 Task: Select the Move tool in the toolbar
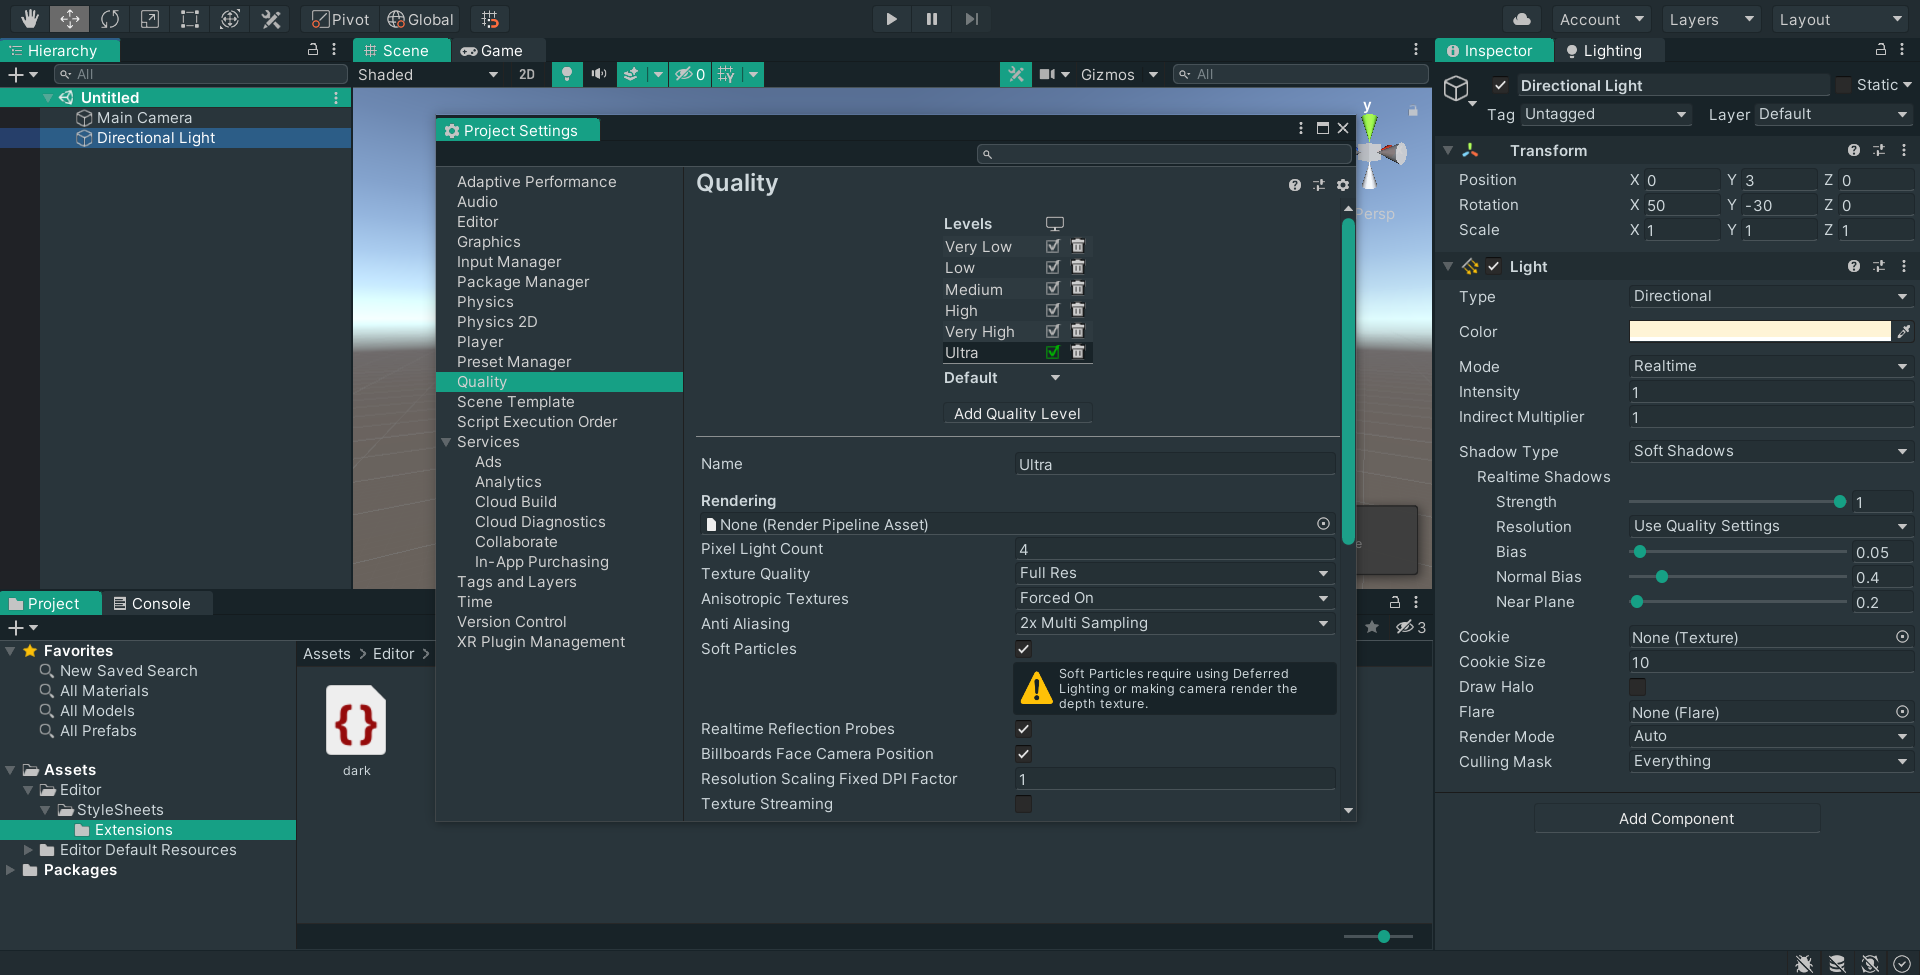tap(69, 18)
